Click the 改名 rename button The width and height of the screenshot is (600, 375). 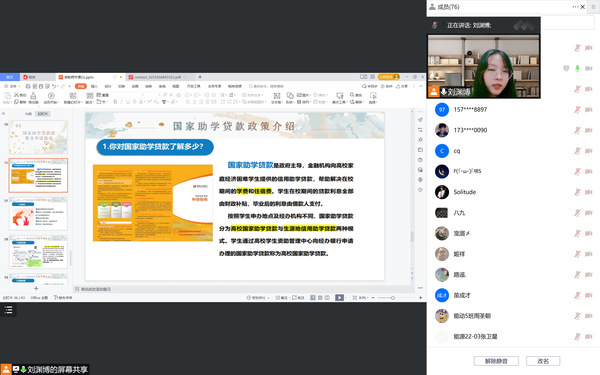coord(543,361)
